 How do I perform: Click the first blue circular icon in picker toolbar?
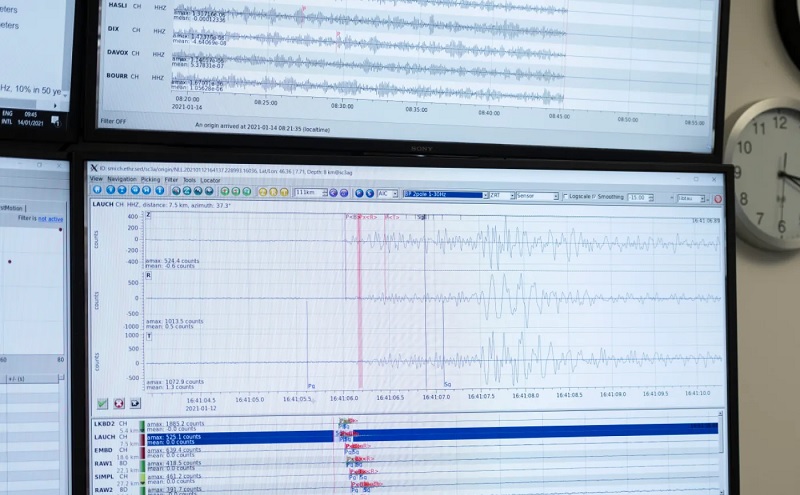click(x=97, y=189)
